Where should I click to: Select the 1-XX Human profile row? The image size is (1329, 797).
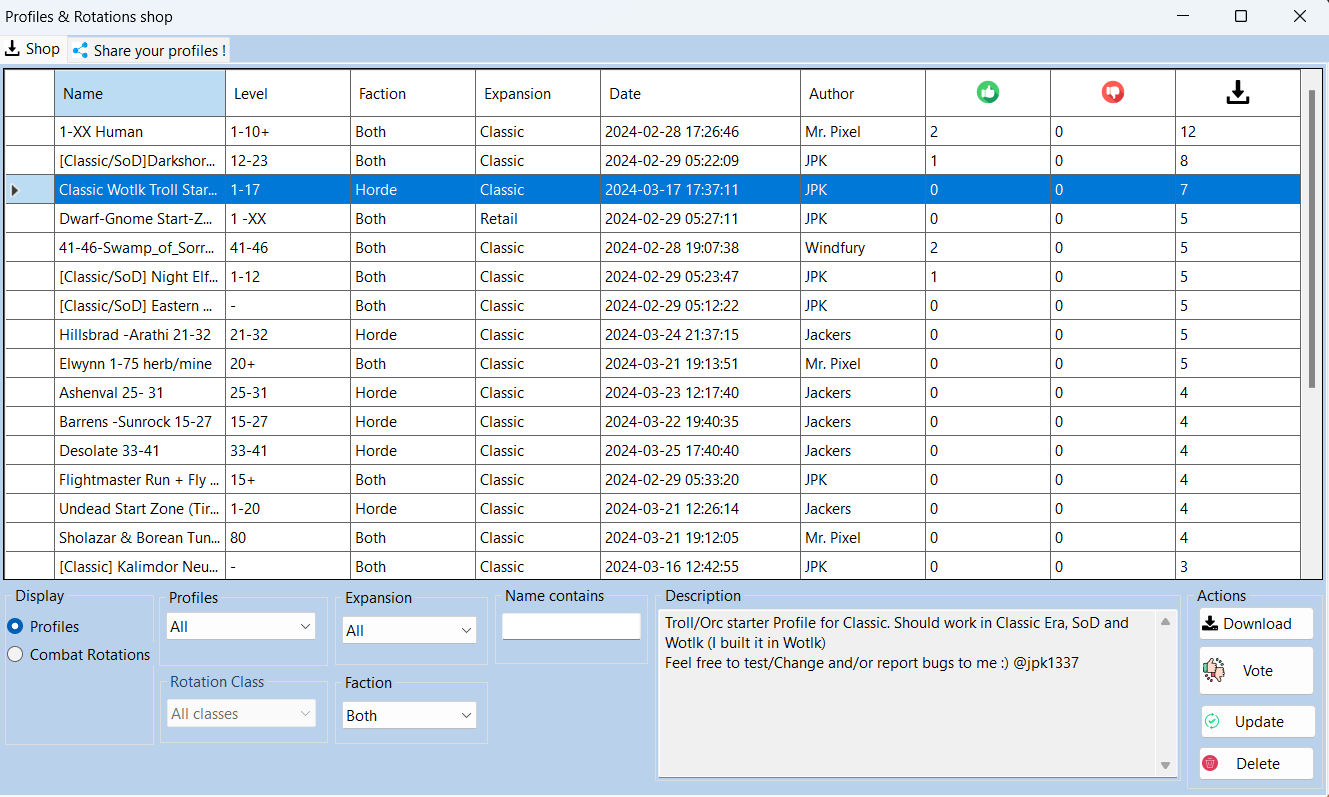tap(139, 132)
